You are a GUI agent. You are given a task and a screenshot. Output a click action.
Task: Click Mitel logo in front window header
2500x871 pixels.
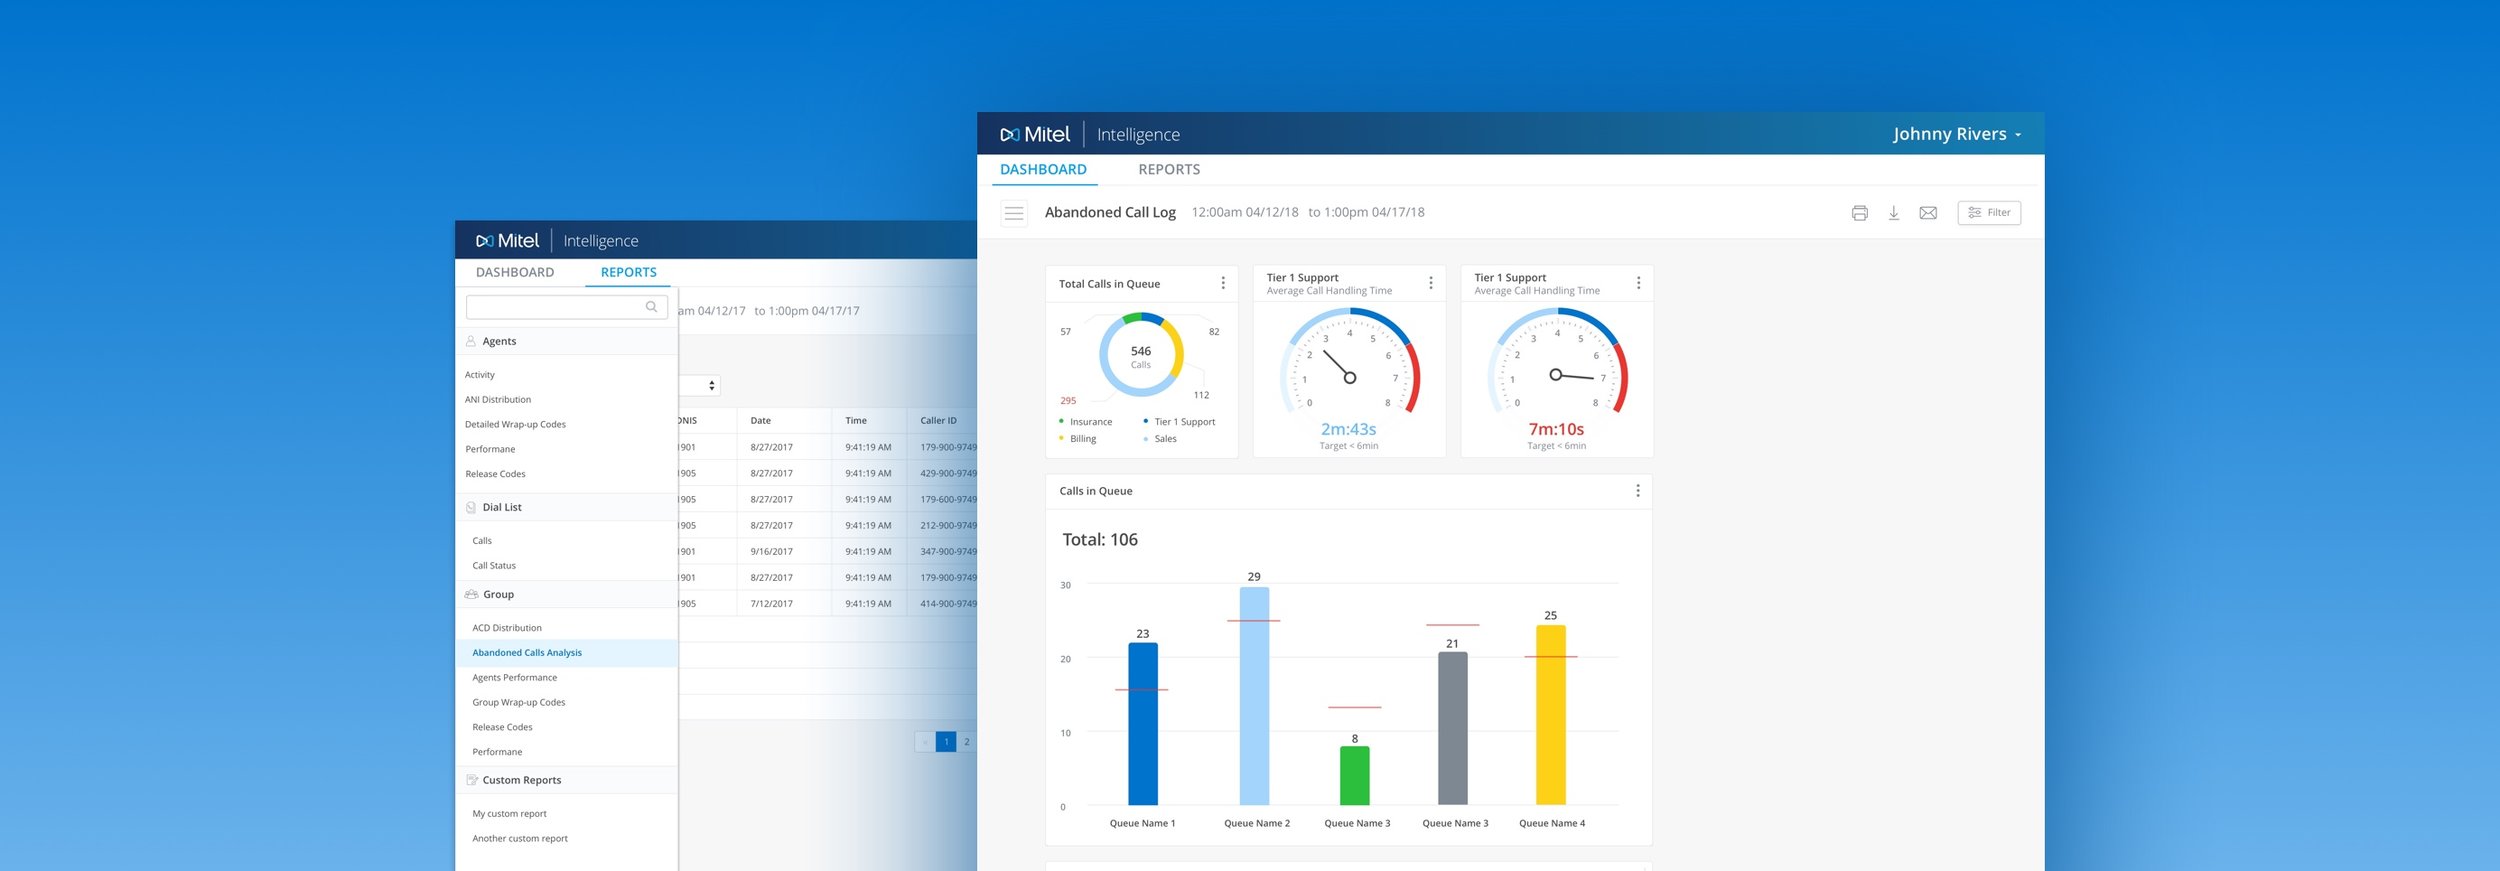(1035, 134)
